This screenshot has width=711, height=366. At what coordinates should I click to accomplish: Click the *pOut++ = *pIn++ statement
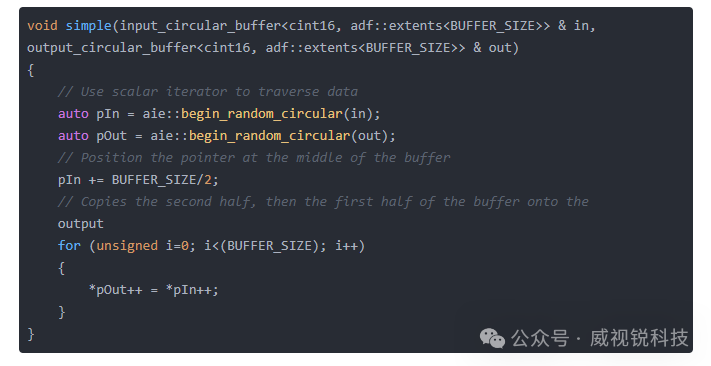tap(154, 290)
